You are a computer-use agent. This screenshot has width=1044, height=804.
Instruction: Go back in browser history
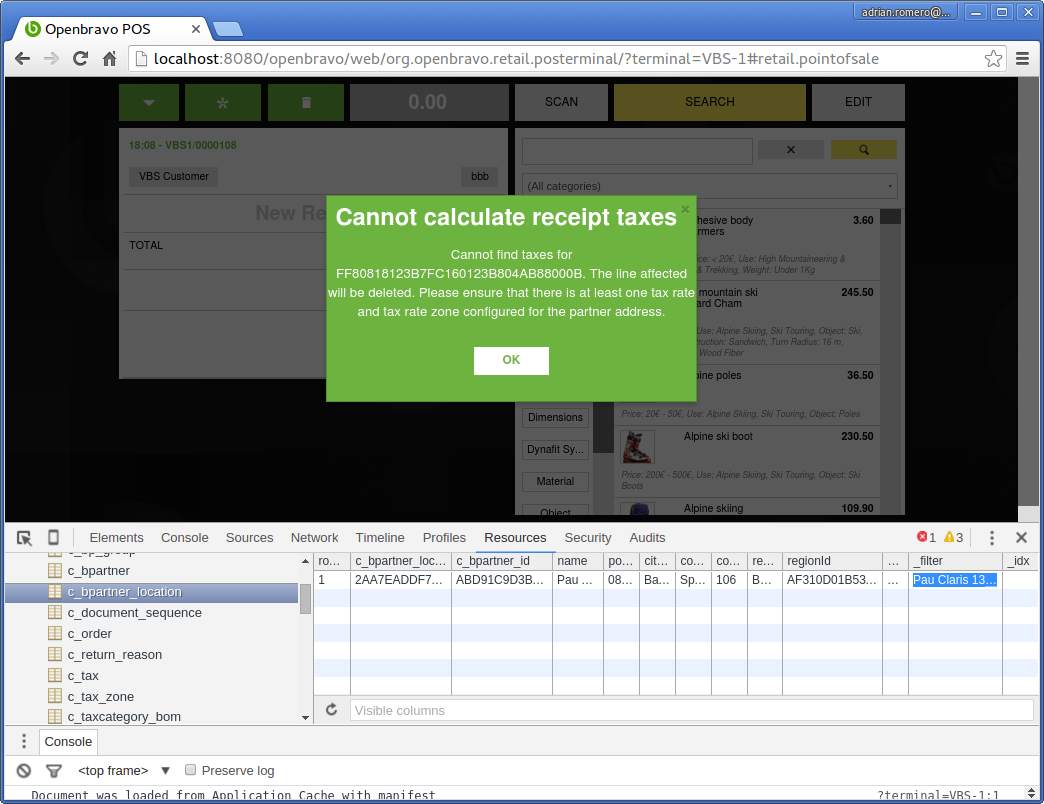(23, 59)
